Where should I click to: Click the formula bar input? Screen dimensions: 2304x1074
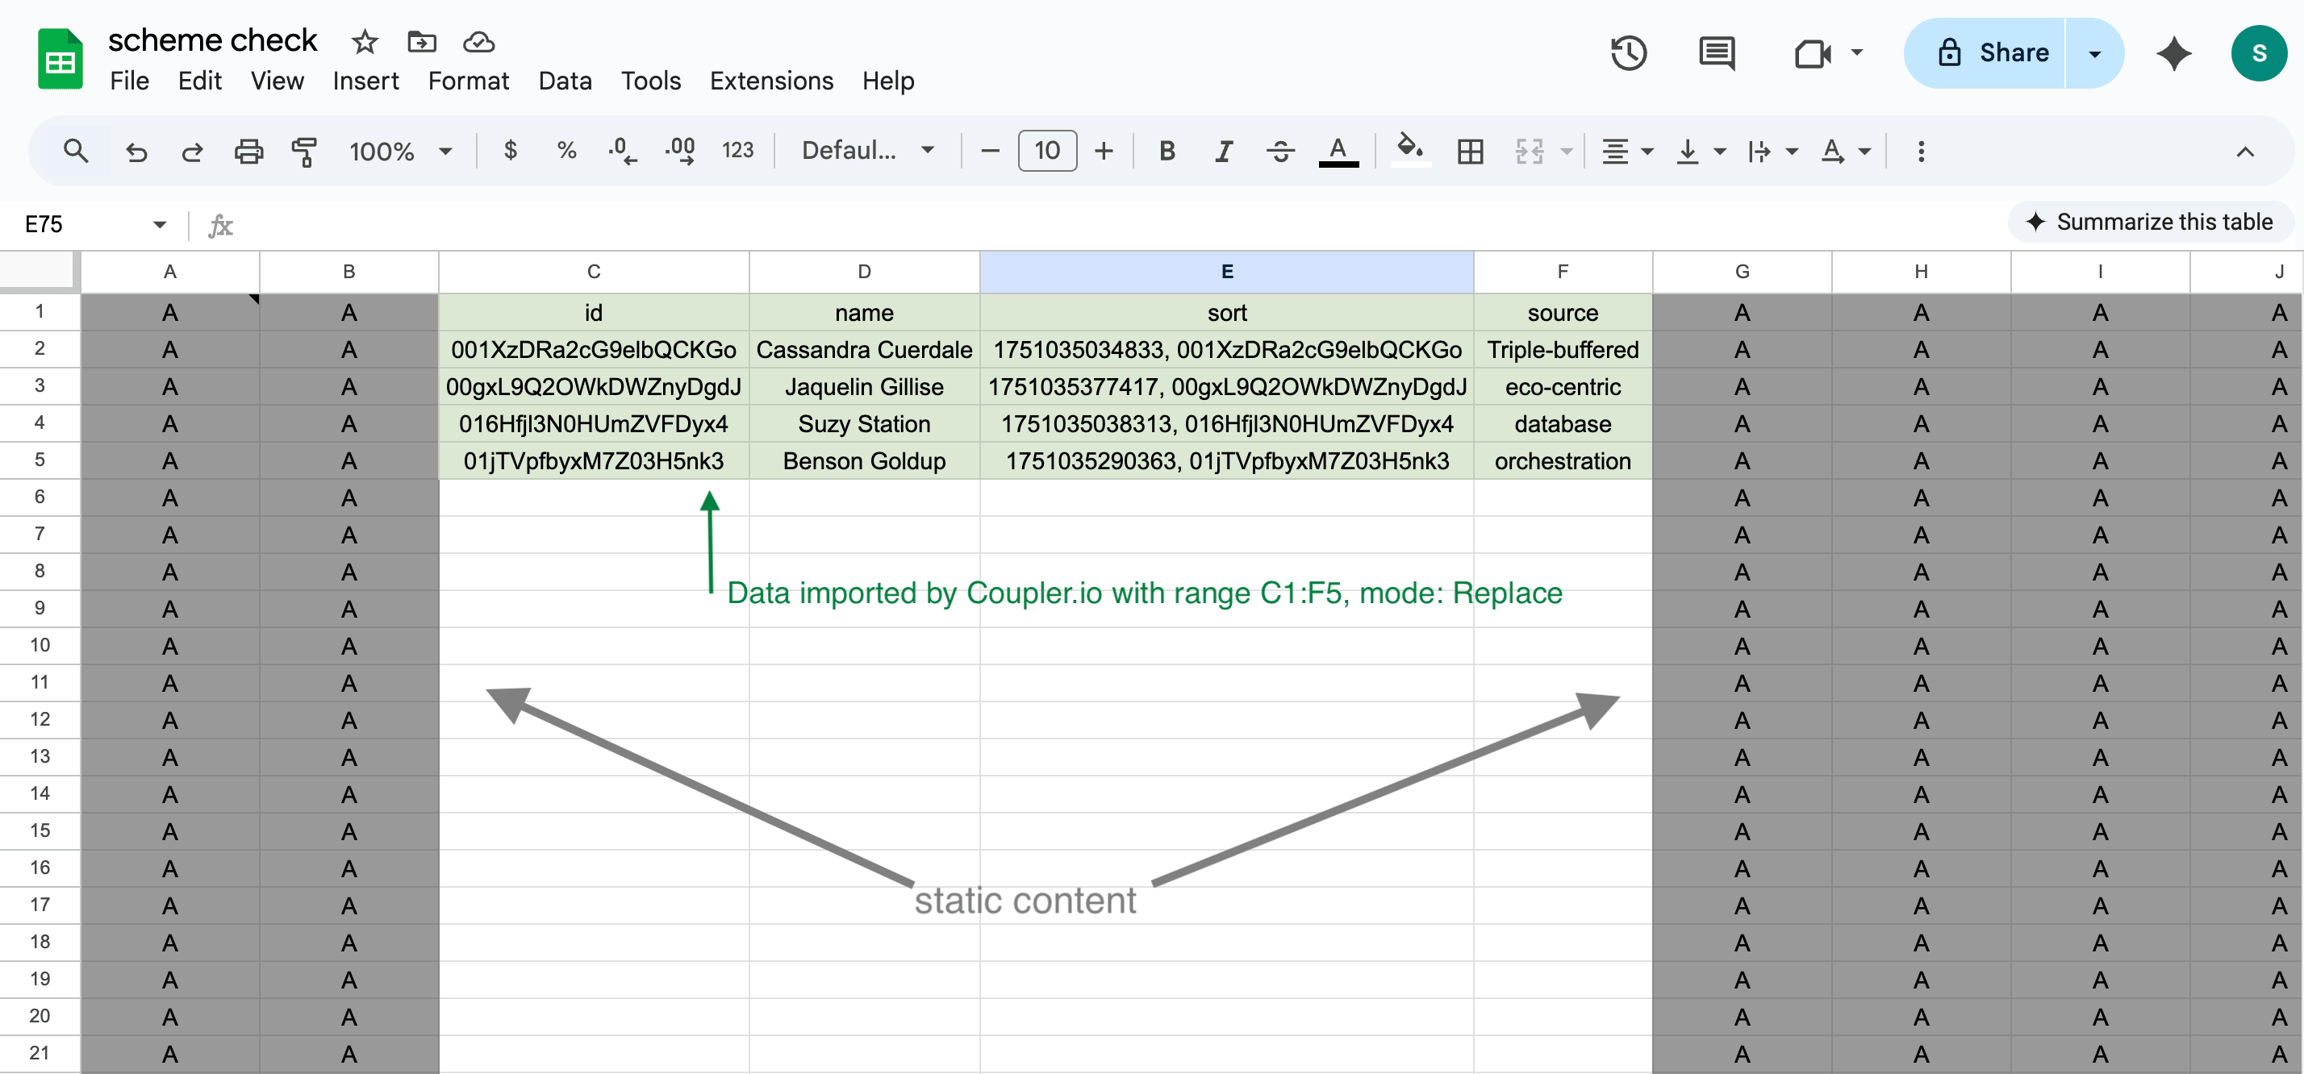point(1120,225)
